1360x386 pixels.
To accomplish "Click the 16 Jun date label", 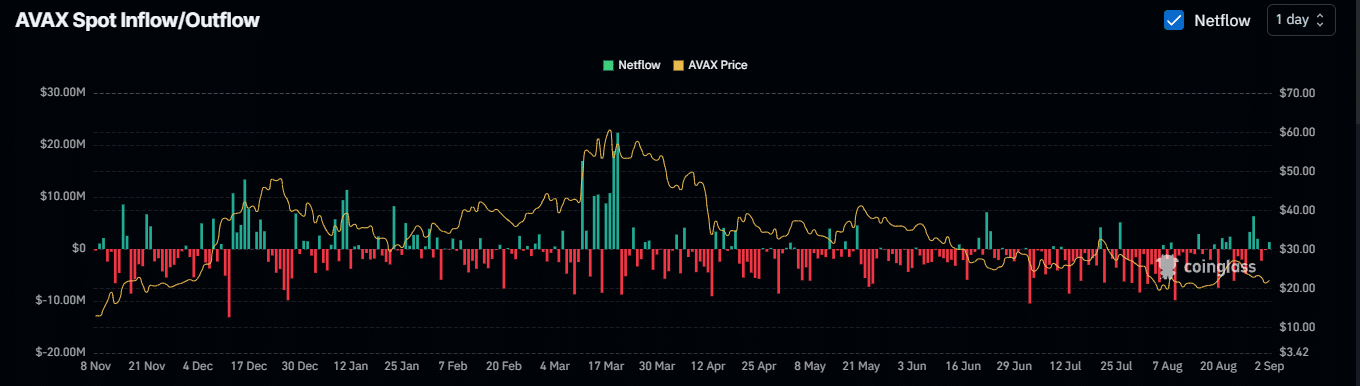I will click(x=964, y=367).
